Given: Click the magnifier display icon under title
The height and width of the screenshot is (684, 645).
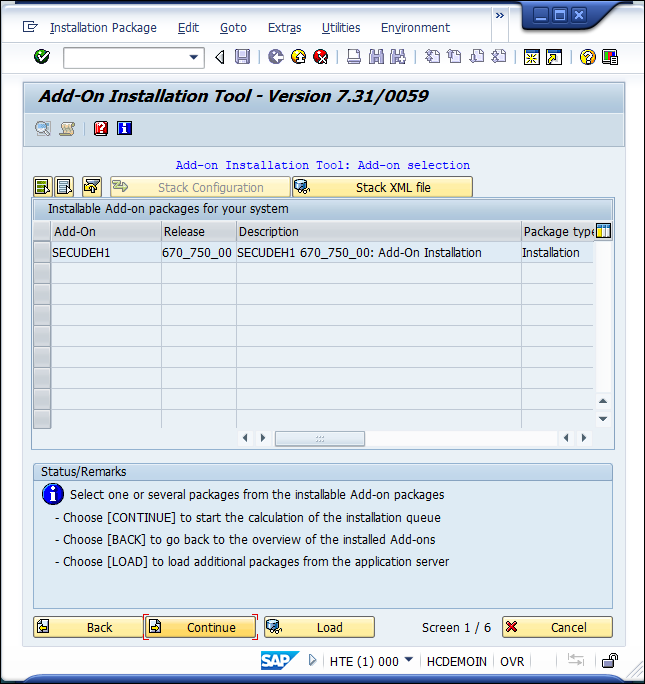Looking at the screenshot, I should pyautogui.click(x=43, y=129).
